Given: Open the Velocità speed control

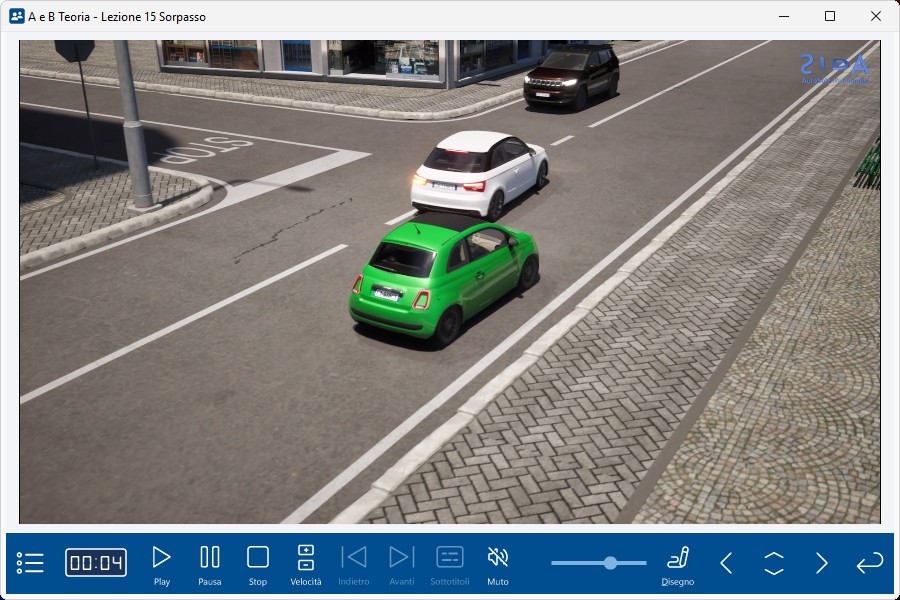Looking at the screenshot, I should tap(306, 563).
